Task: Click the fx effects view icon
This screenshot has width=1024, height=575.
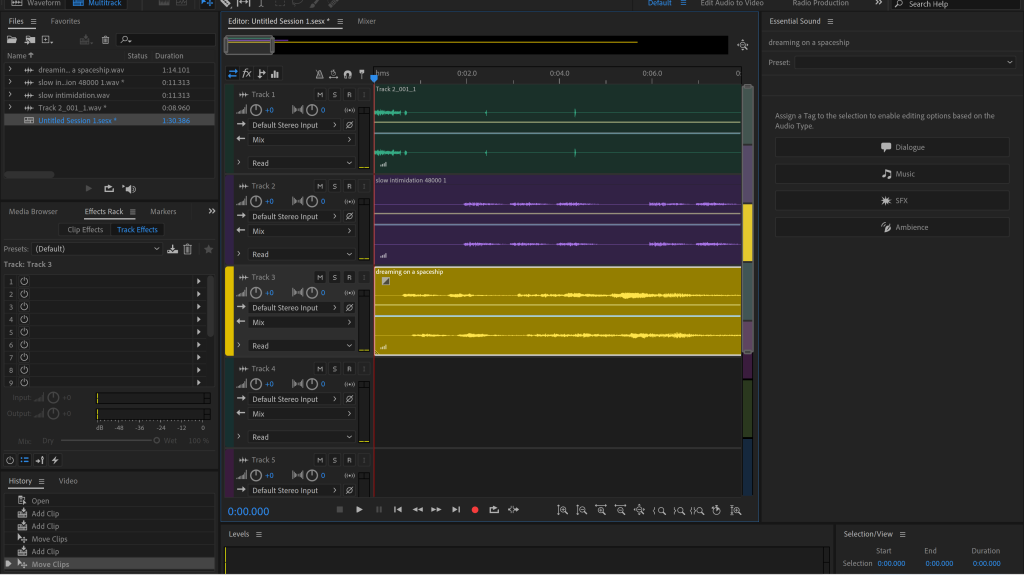Action: coord(247,74)
